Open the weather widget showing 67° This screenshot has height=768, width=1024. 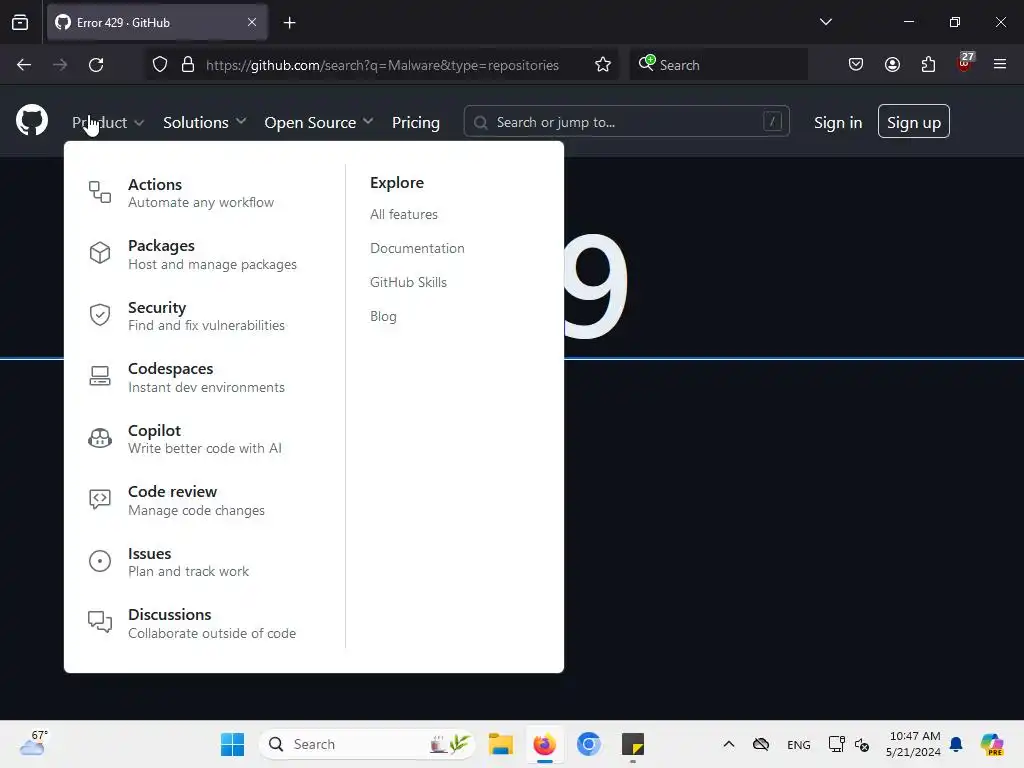pyautogui.click(x=34, y=743)
